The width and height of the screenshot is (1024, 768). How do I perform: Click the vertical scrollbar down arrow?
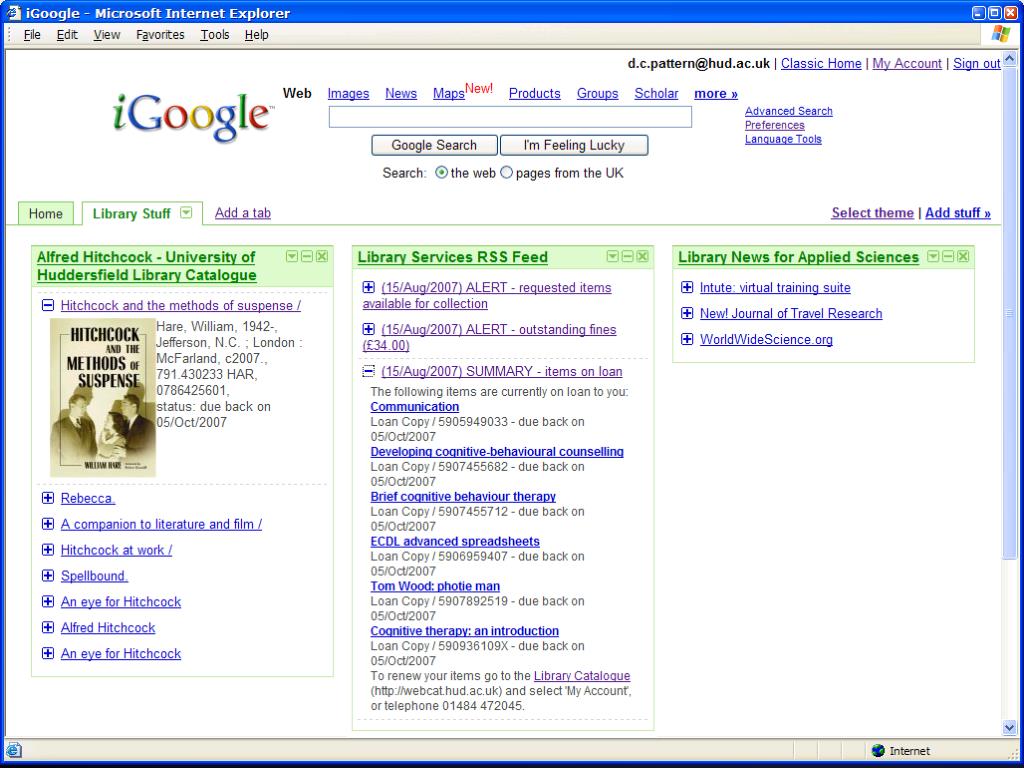1010,728
